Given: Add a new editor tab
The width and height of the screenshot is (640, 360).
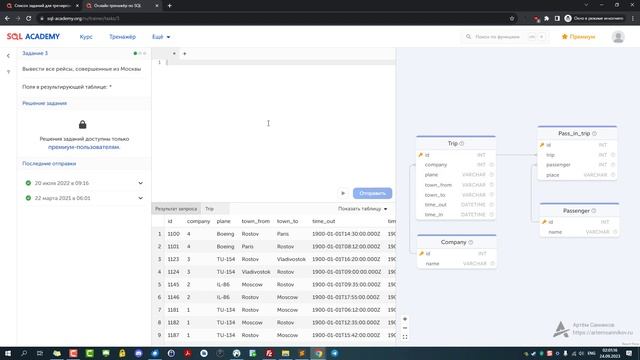Looking at the screenshot, I should (184, 53).
